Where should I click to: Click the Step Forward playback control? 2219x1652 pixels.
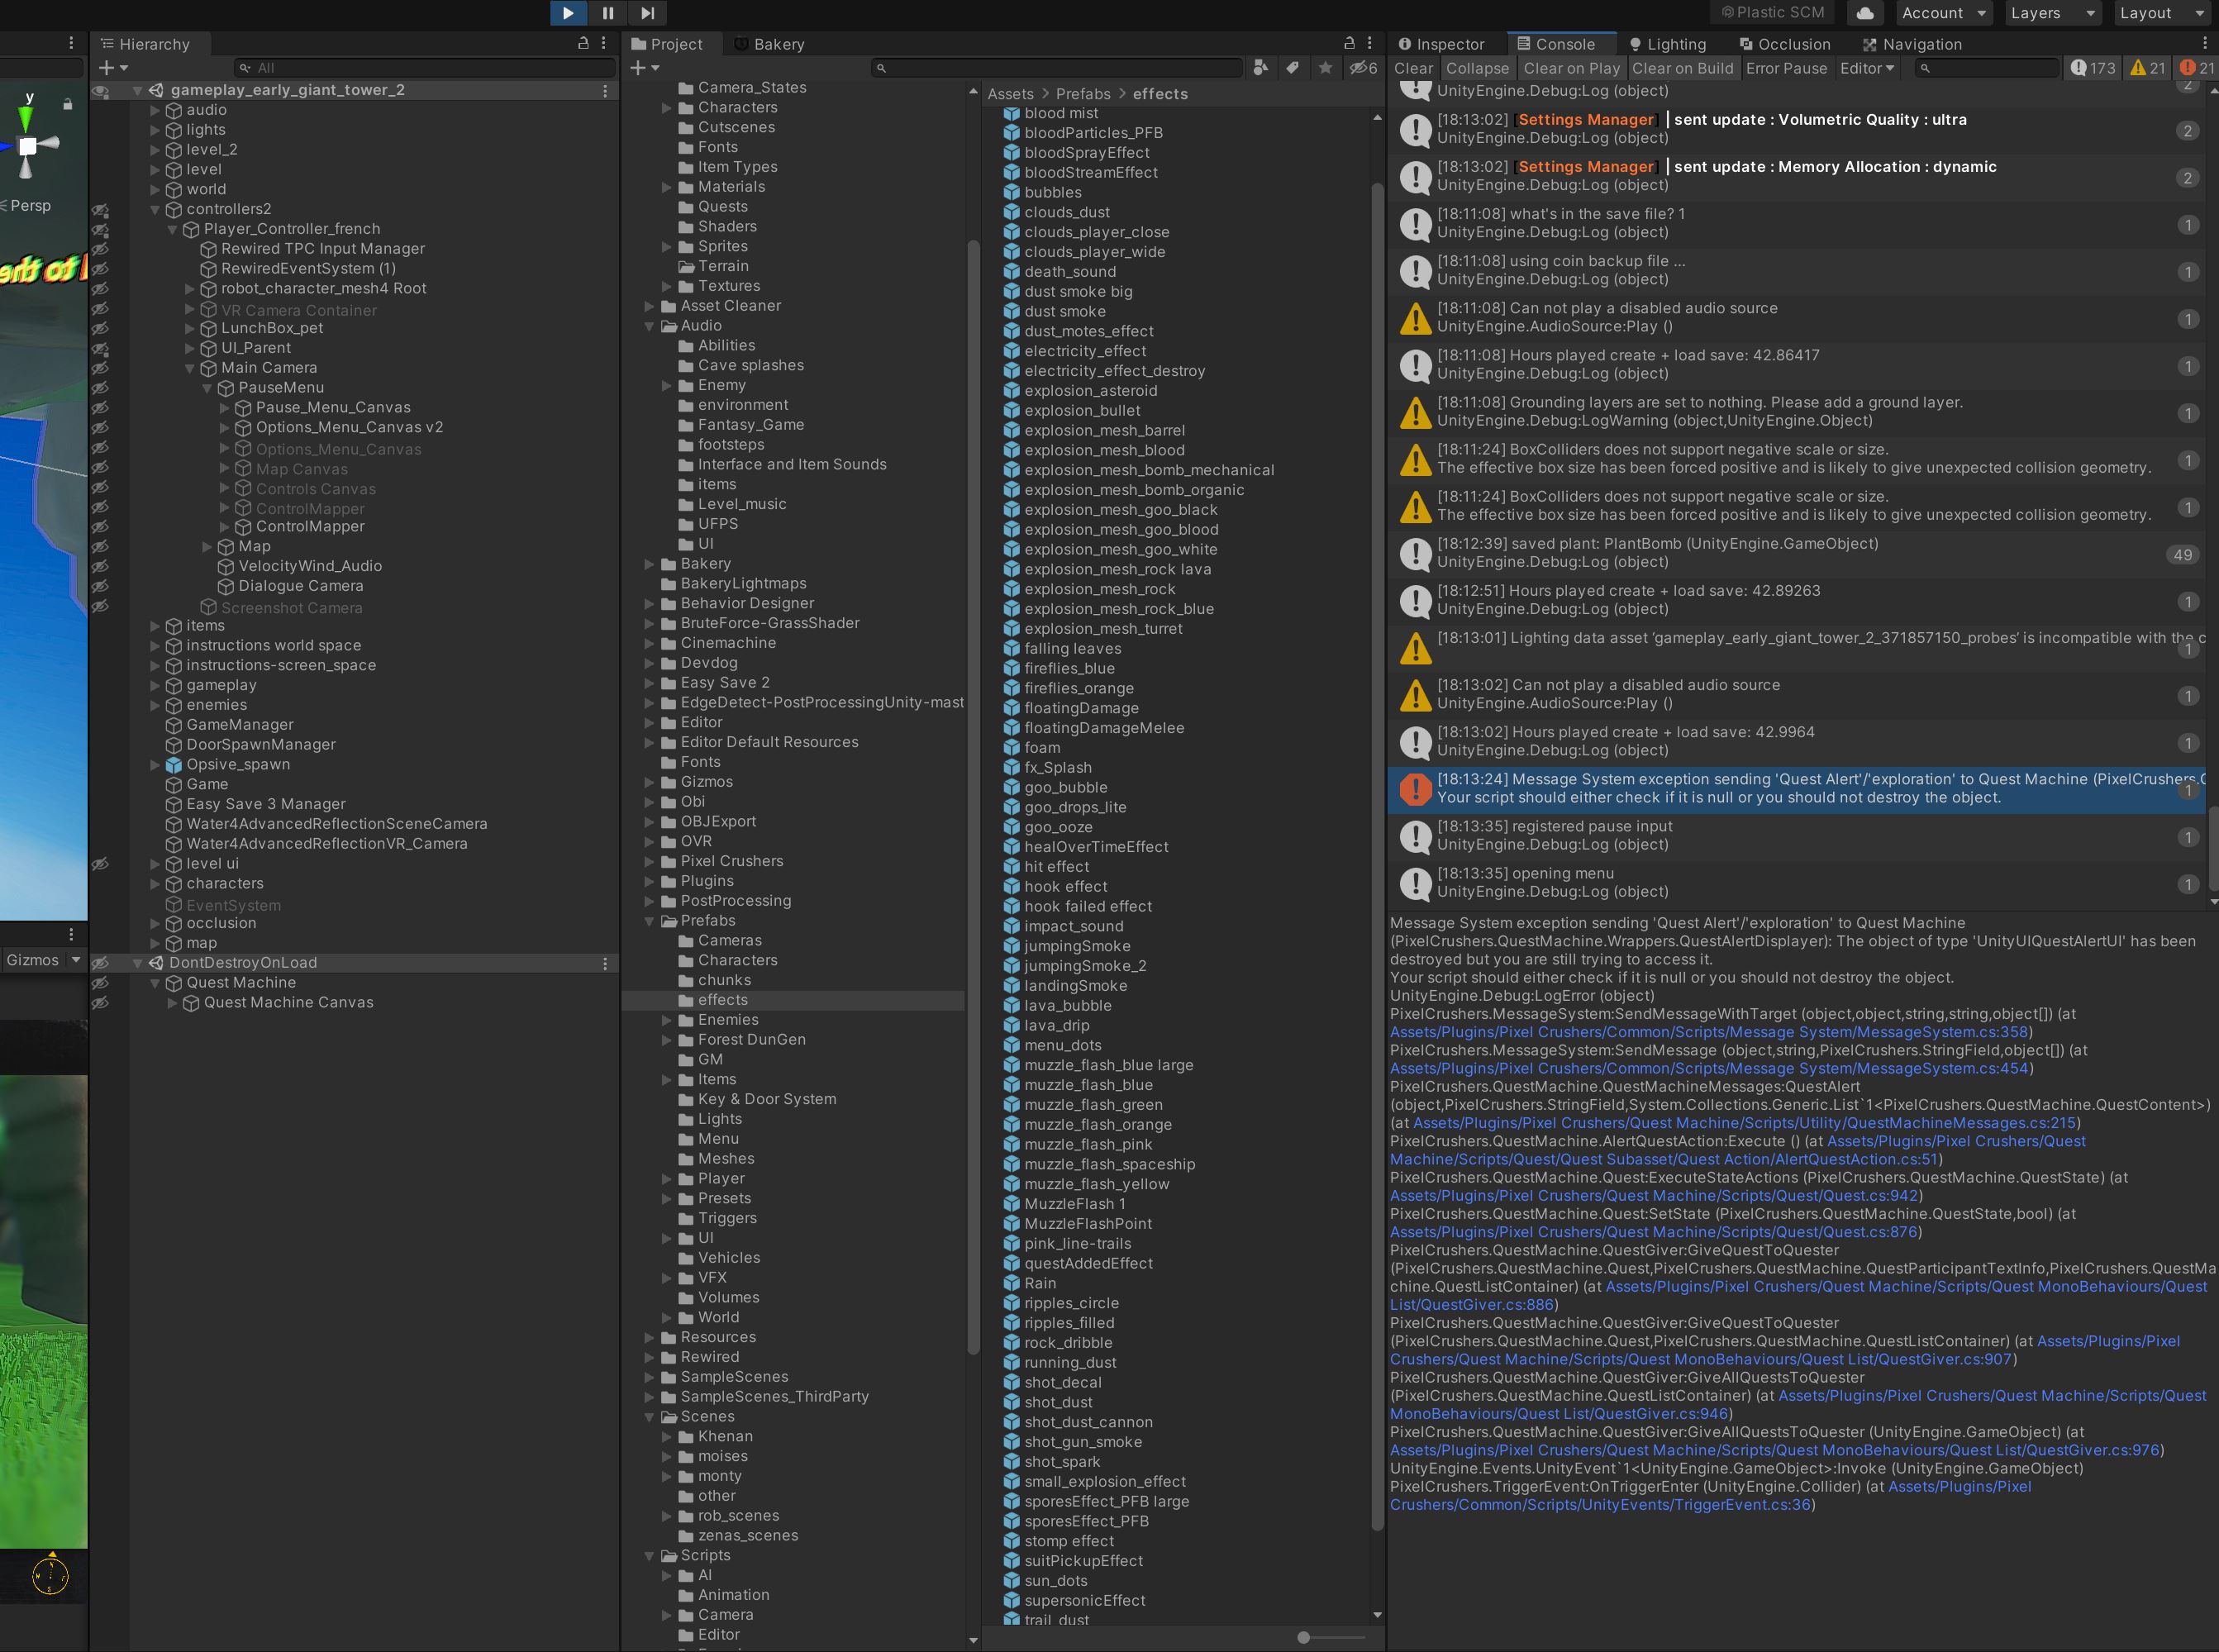coord(645,14)
